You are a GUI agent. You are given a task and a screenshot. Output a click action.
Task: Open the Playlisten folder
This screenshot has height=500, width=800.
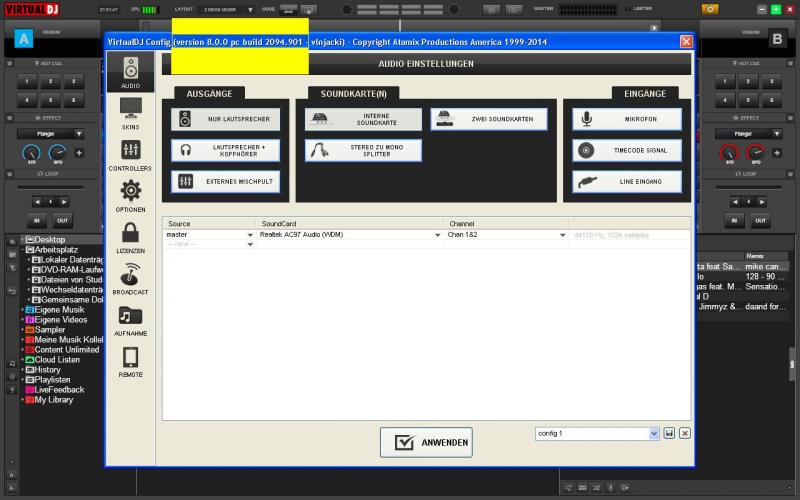[x=52, y=380]
